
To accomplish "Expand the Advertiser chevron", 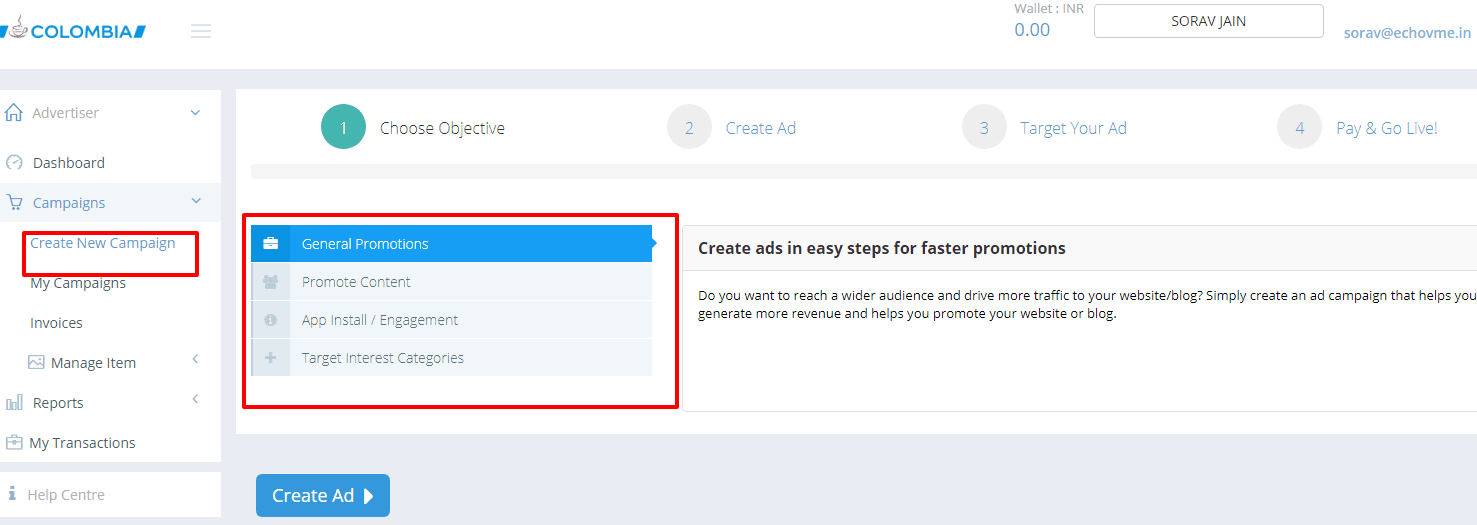I will 195,113.
